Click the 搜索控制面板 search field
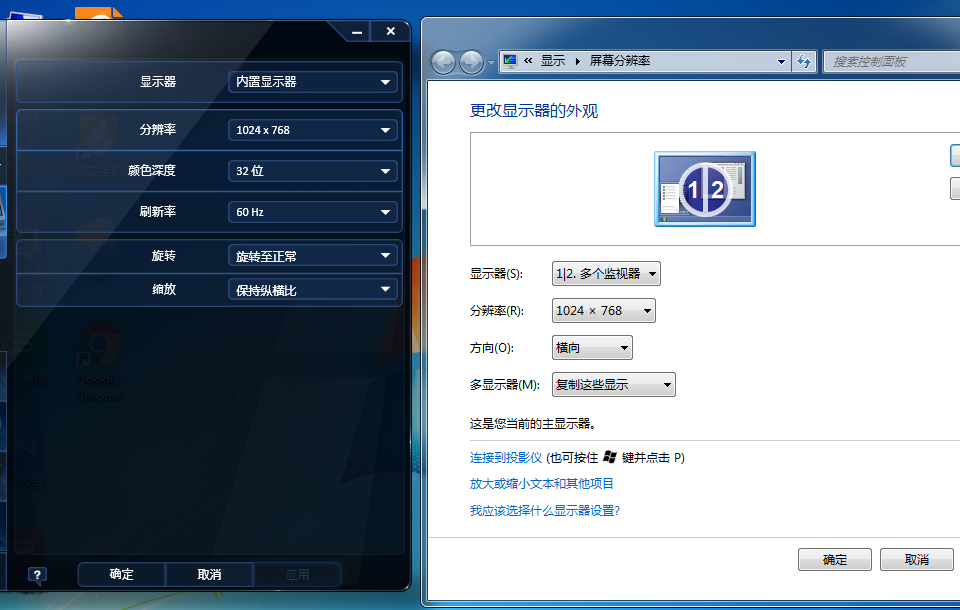 point(890,61)
